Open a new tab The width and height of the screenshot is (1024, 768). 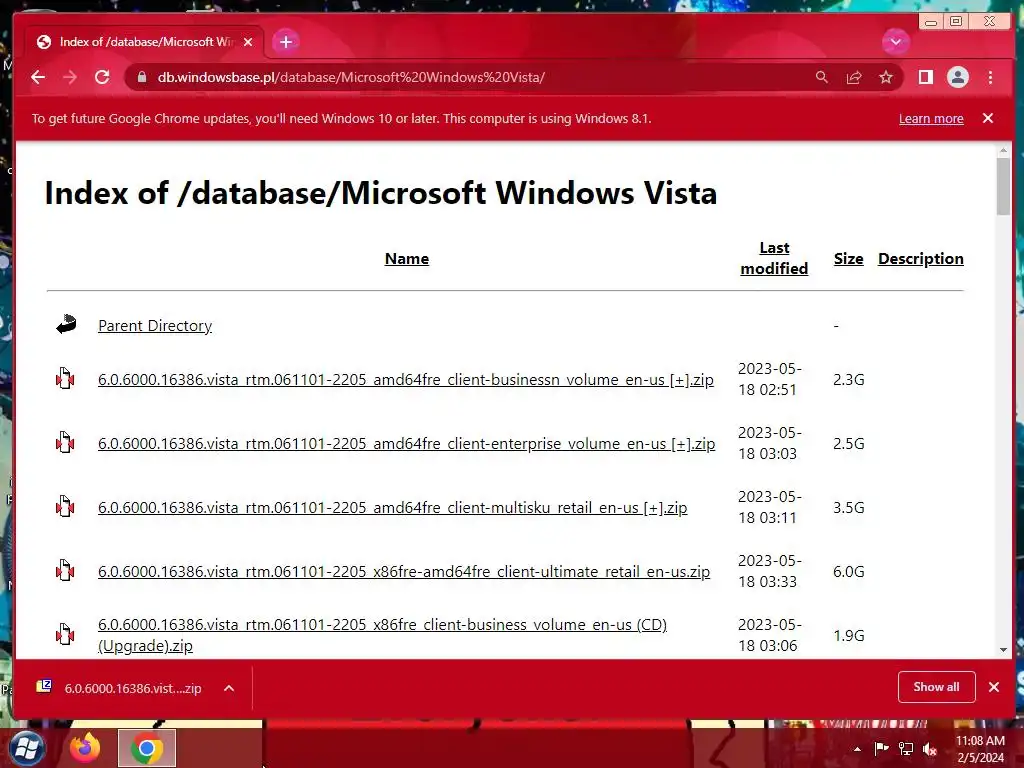click(285, 42)
